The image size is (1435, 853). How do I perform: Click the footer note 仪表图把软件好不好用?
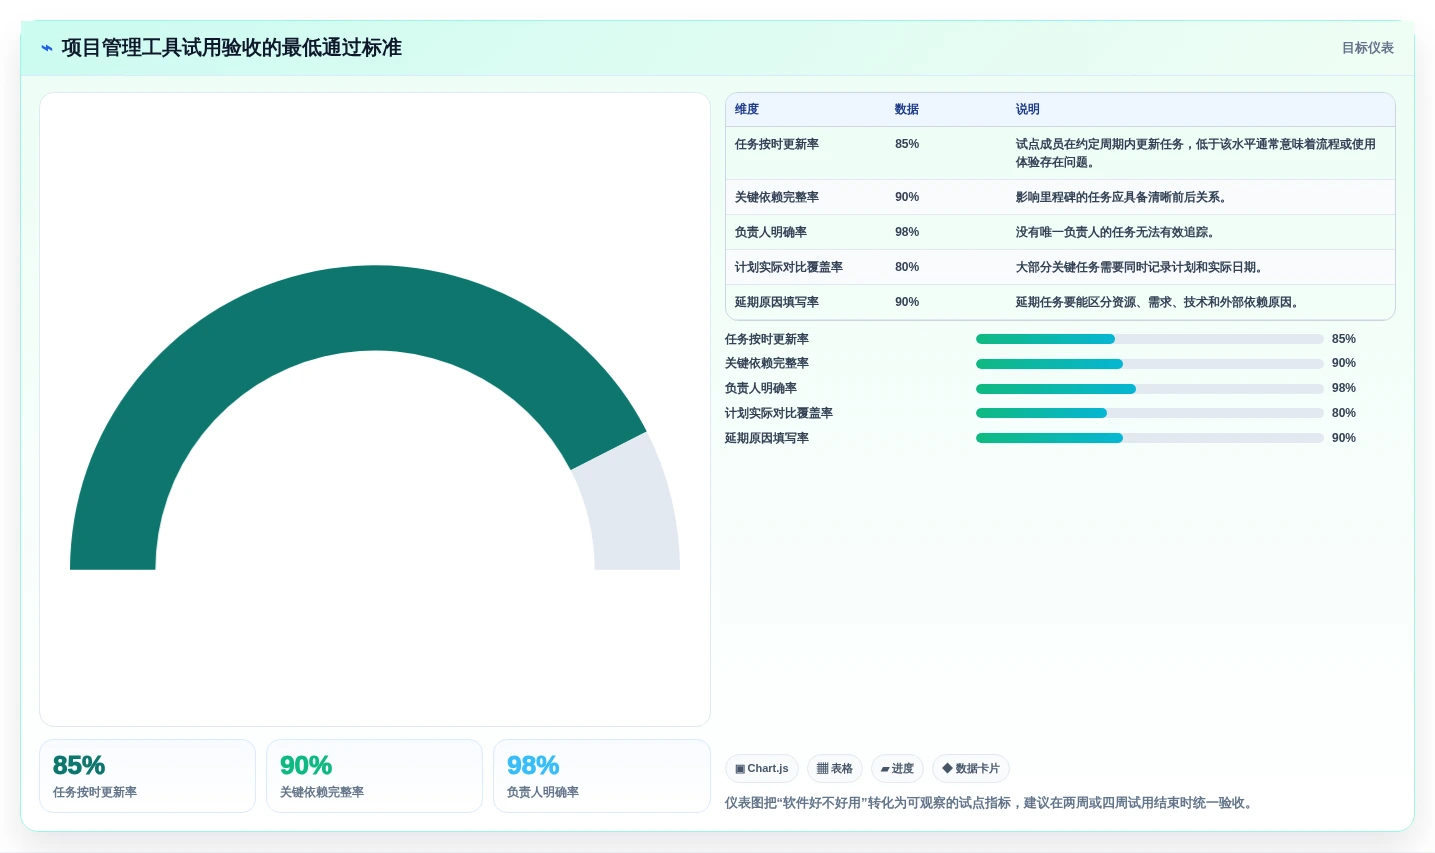[x=990, y=803]
